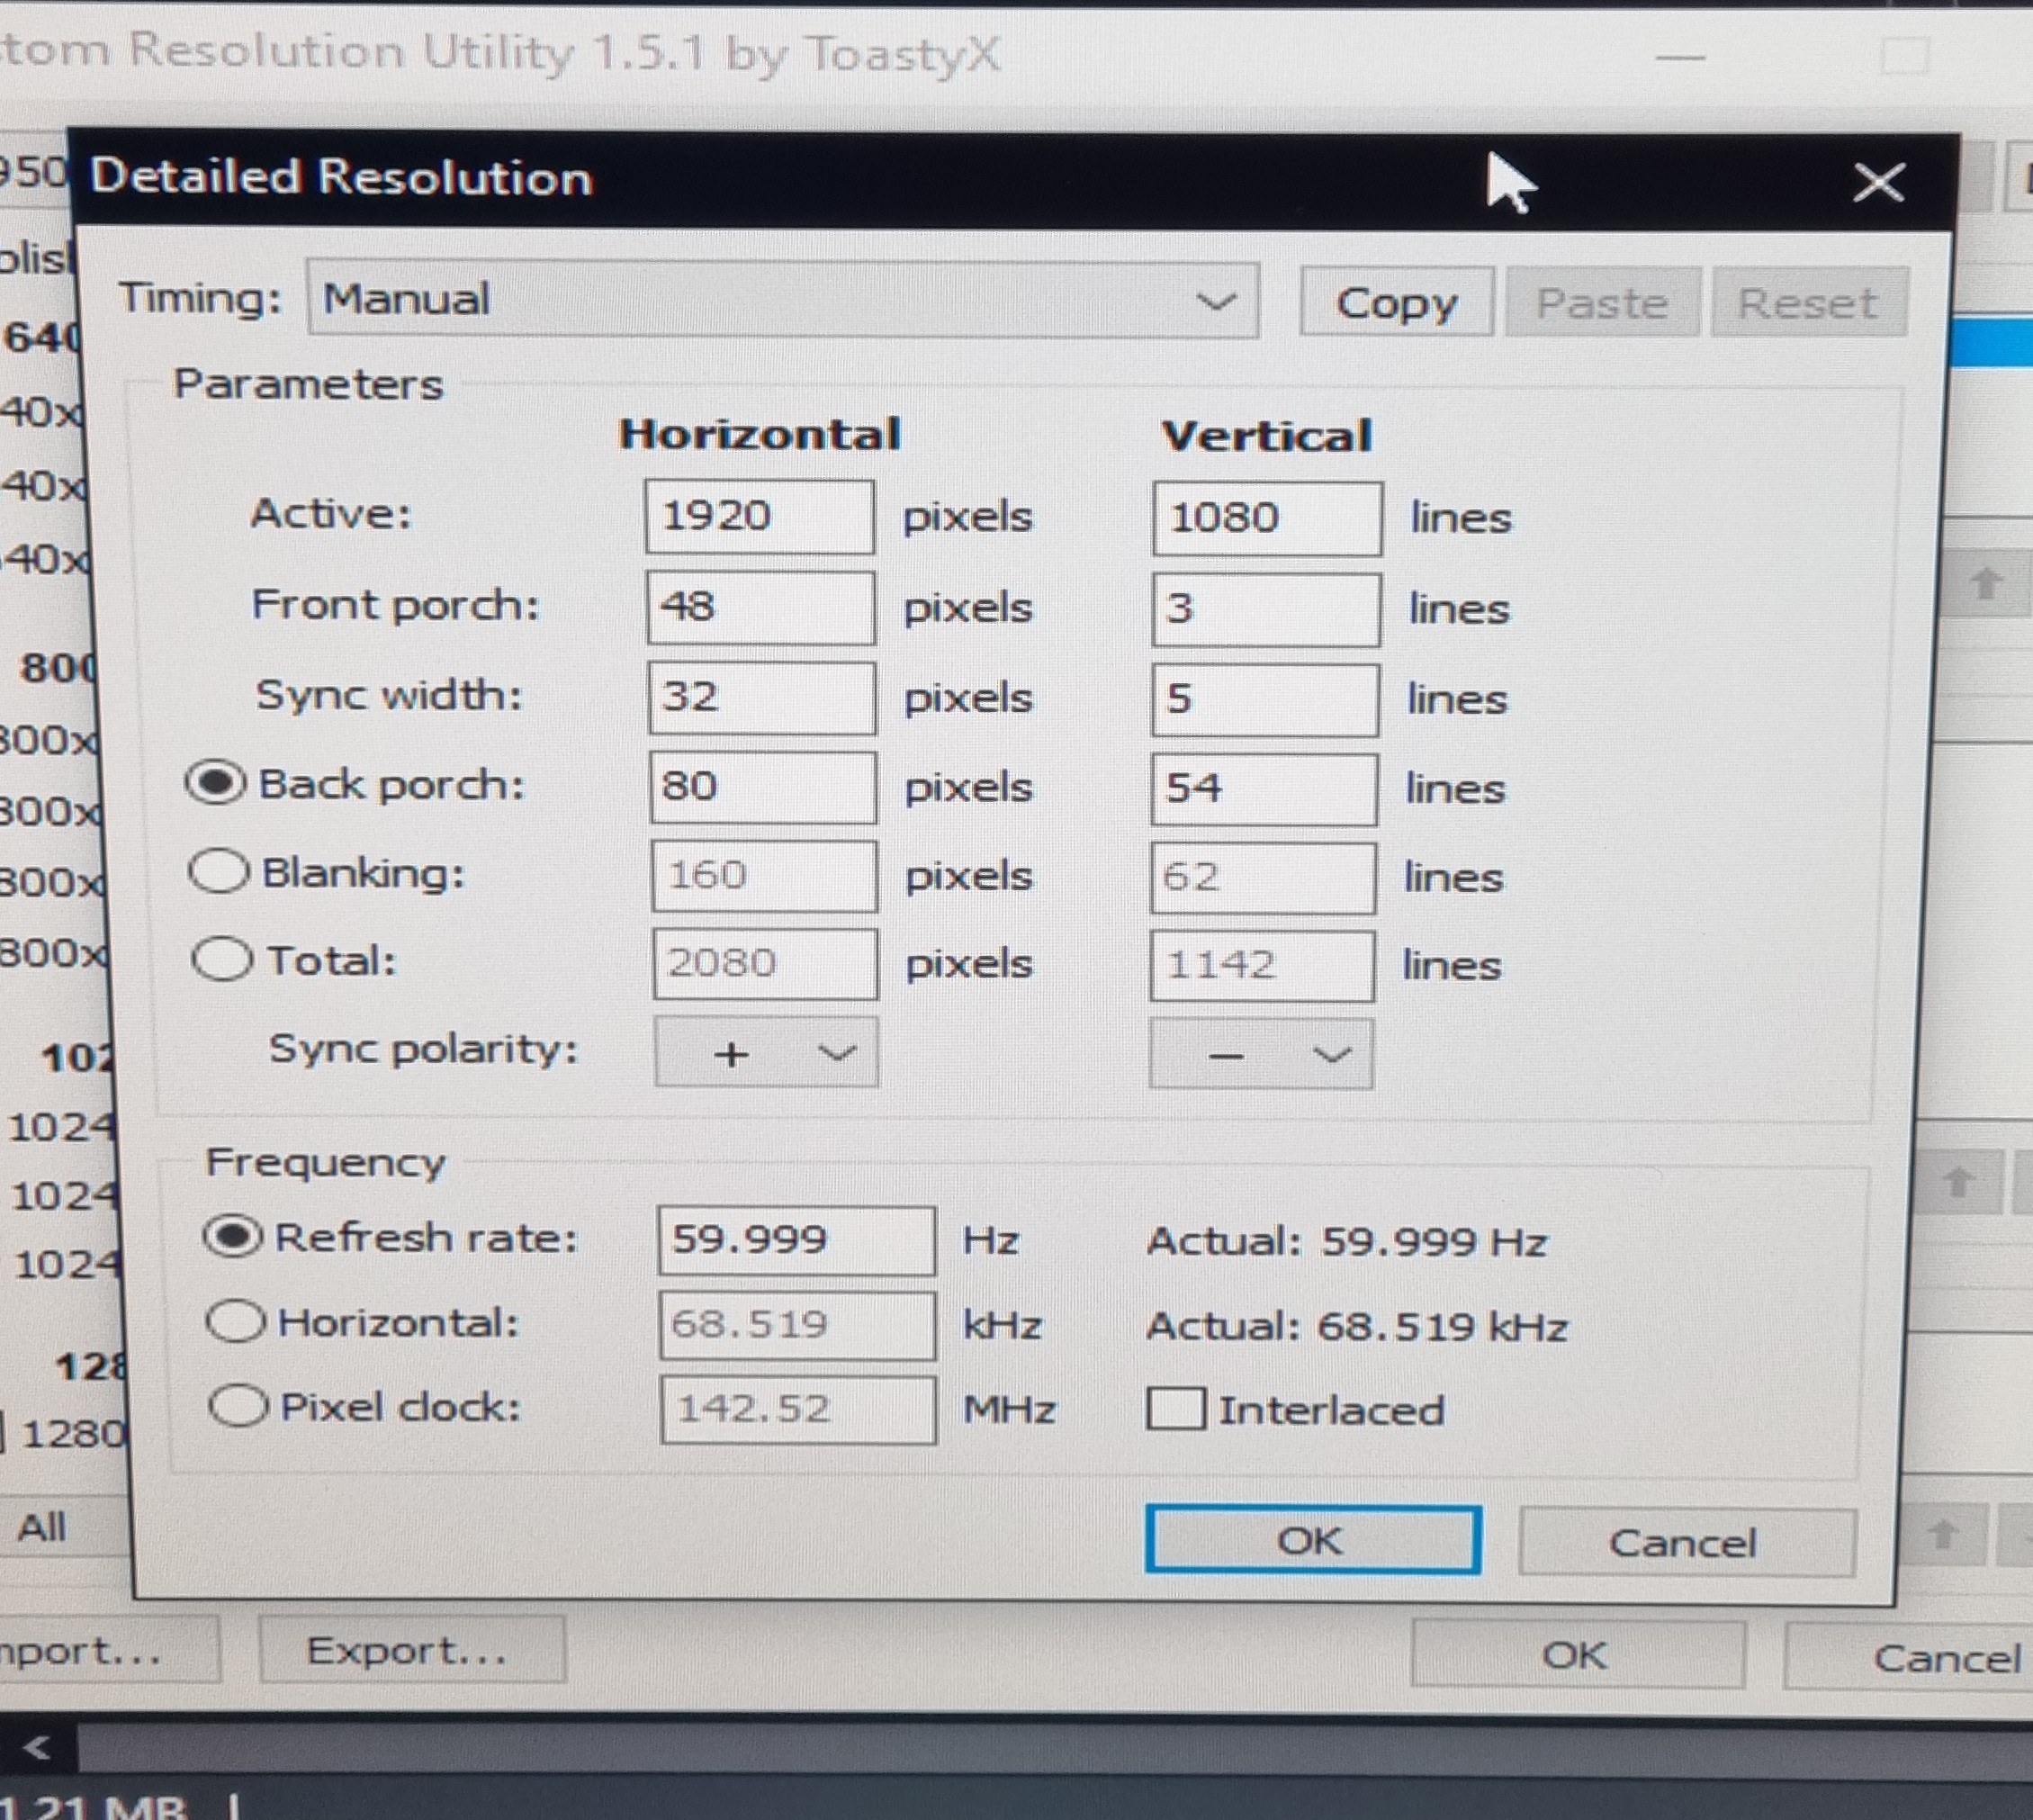Select the Blanking radio button
Viewport: 2033px width, 1820px height.
tap(219, 871)
